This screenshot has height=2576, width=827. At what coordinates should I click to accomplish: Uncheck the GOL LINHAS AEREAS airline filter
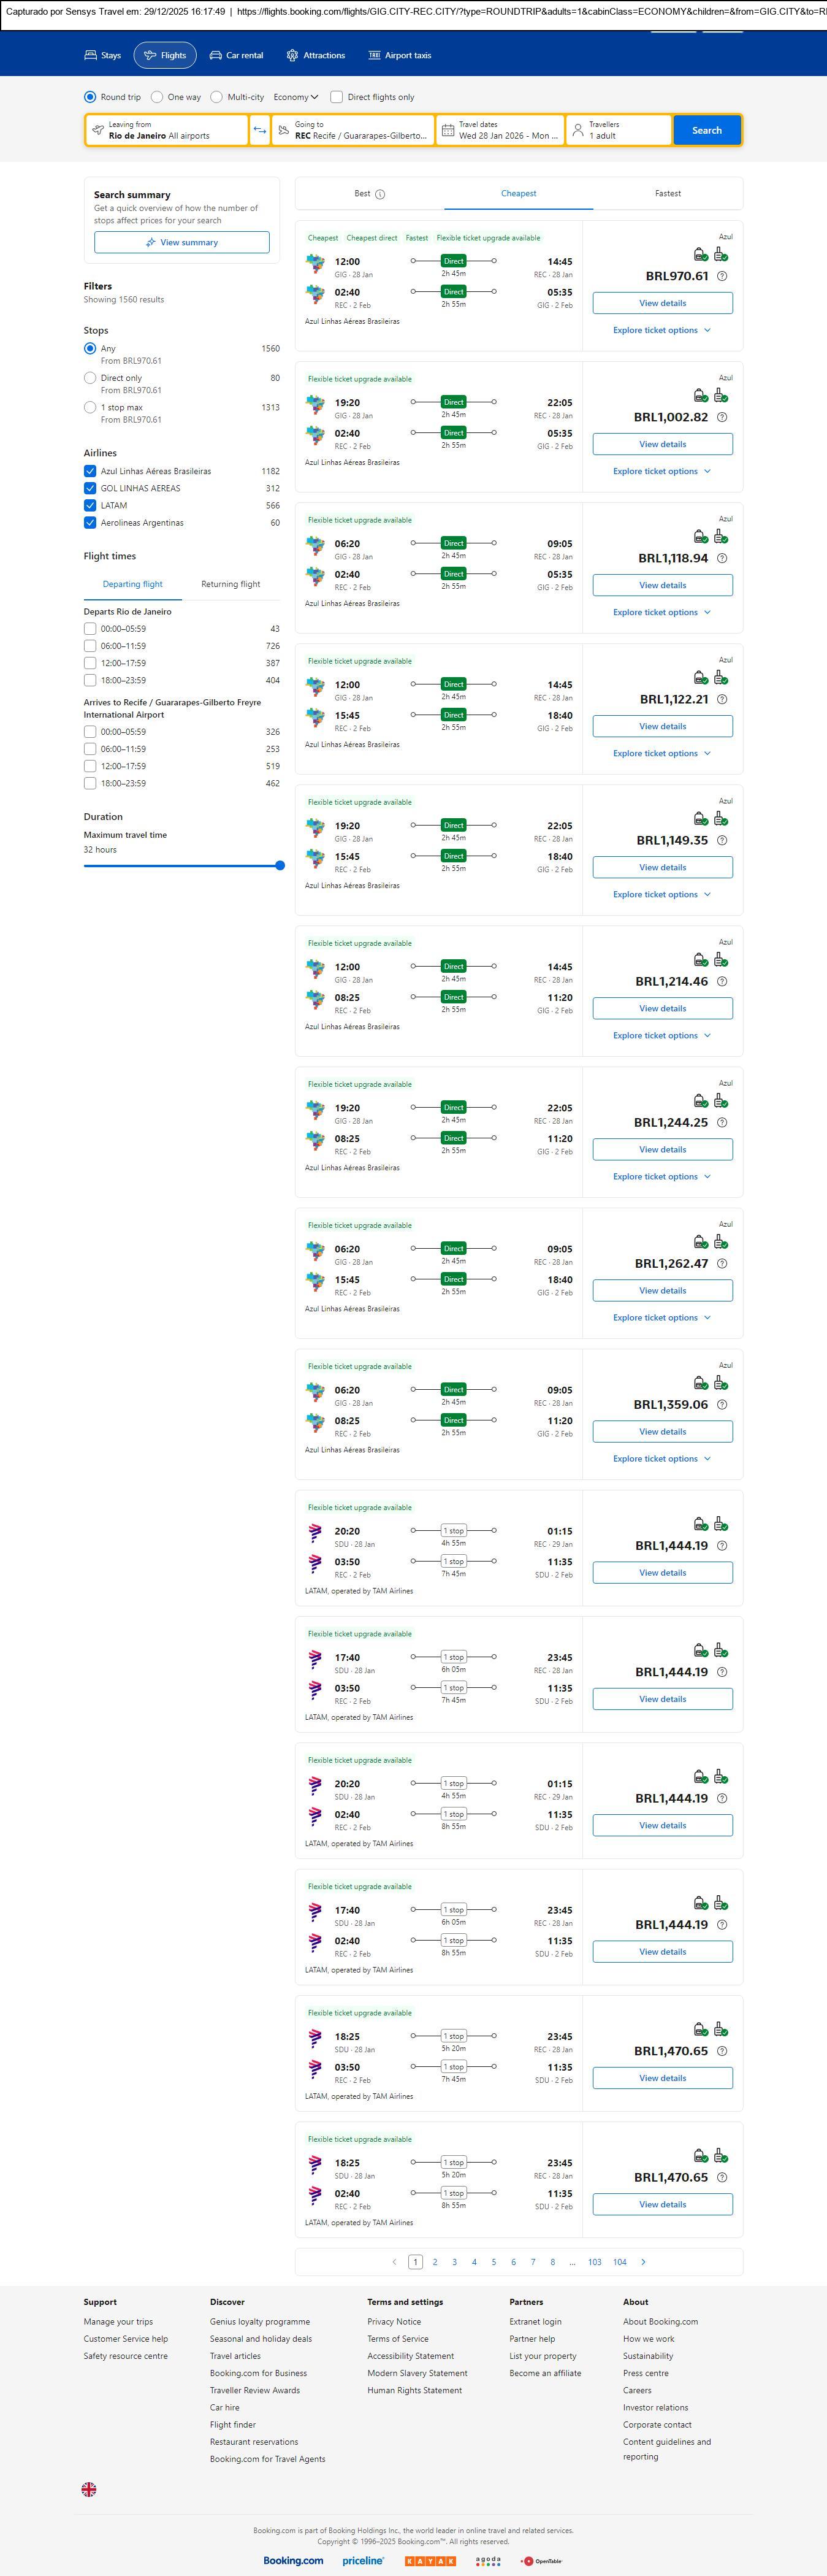click(x=90, y=488)
